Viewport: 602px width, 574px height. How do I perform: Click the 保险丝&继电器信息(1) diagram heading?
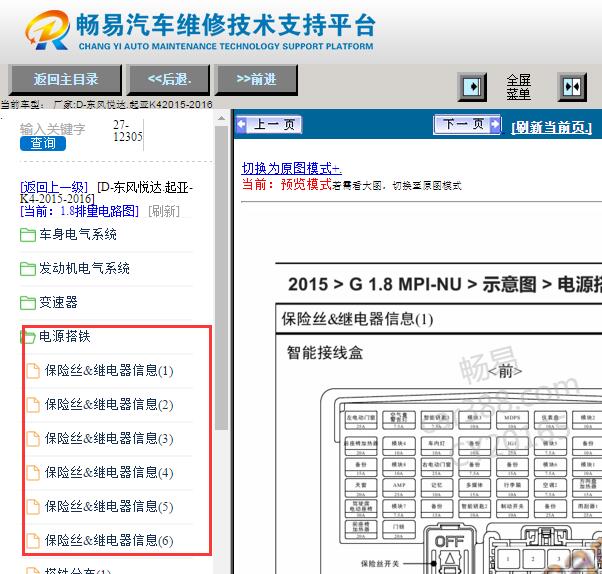357,319
